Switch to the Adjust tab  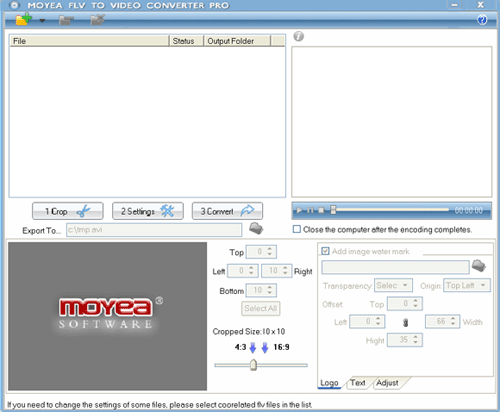[387, 383]
